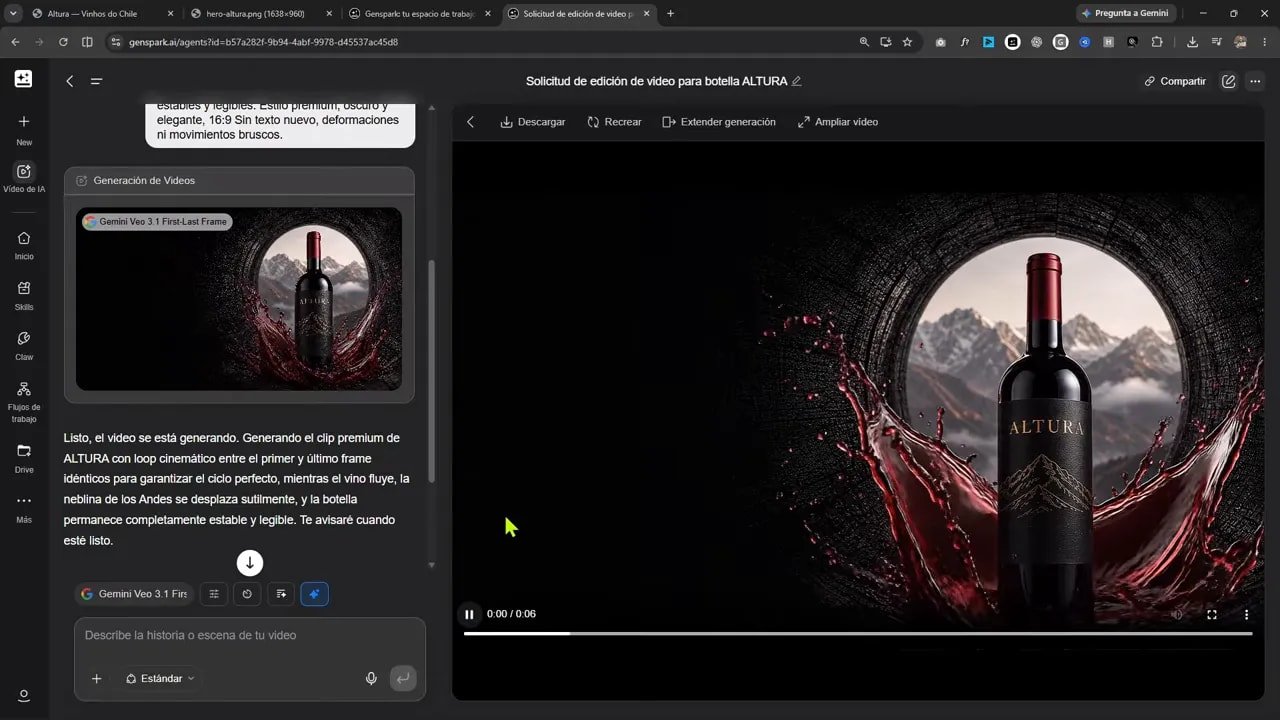Bookmark this page with the star icon
Viewport: 1280px width, 720px height.
[907, 42]
